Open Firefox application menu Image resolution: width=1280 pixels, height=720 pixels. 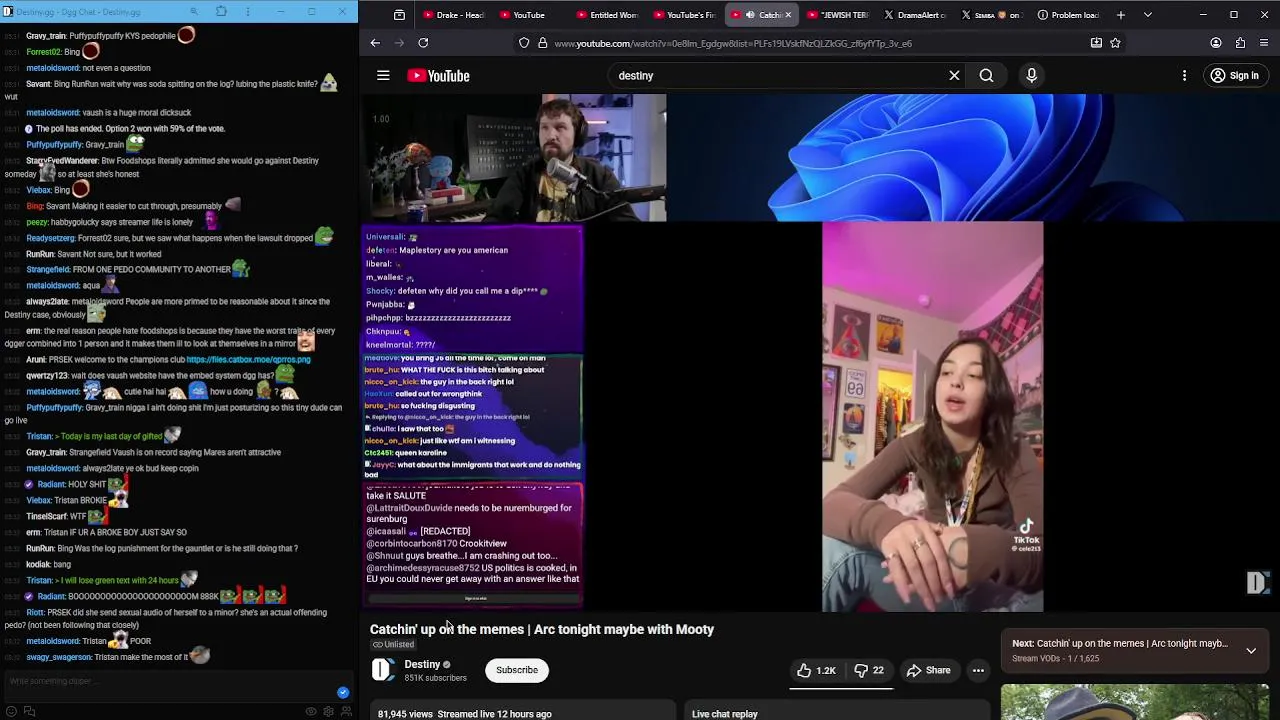click(1265, 43)
